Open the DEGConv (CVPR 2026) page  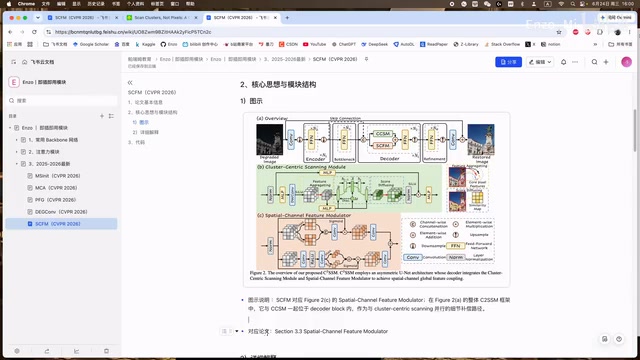coord(61,212)
